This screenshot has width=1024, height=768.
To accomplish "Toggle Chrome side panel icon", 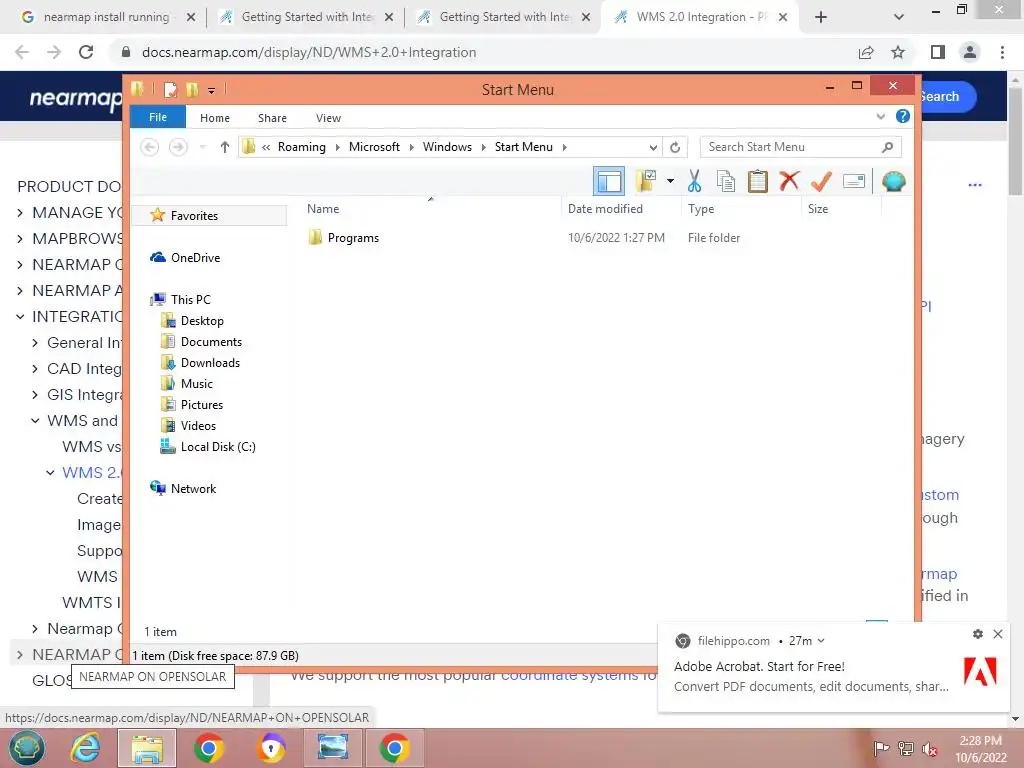I will 938,52.
